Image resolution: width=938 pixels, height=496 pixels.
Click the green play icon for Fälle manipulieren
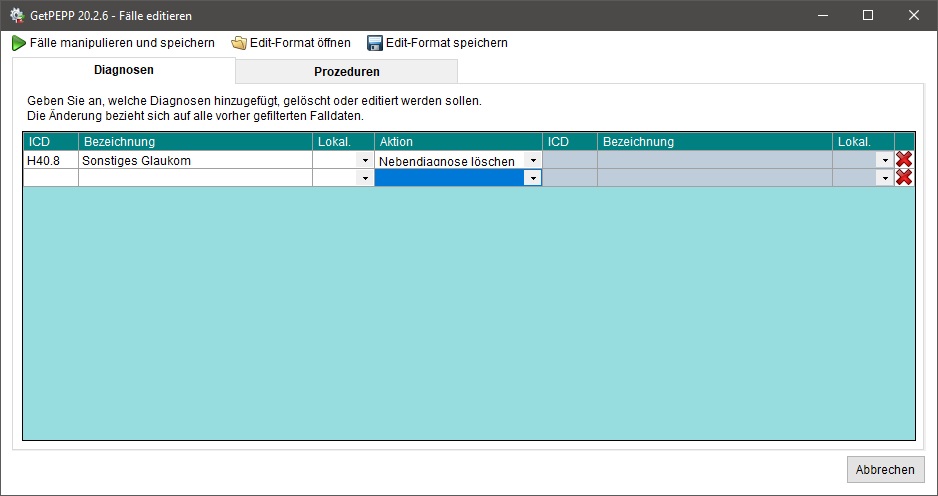click(x=19, y=43)
